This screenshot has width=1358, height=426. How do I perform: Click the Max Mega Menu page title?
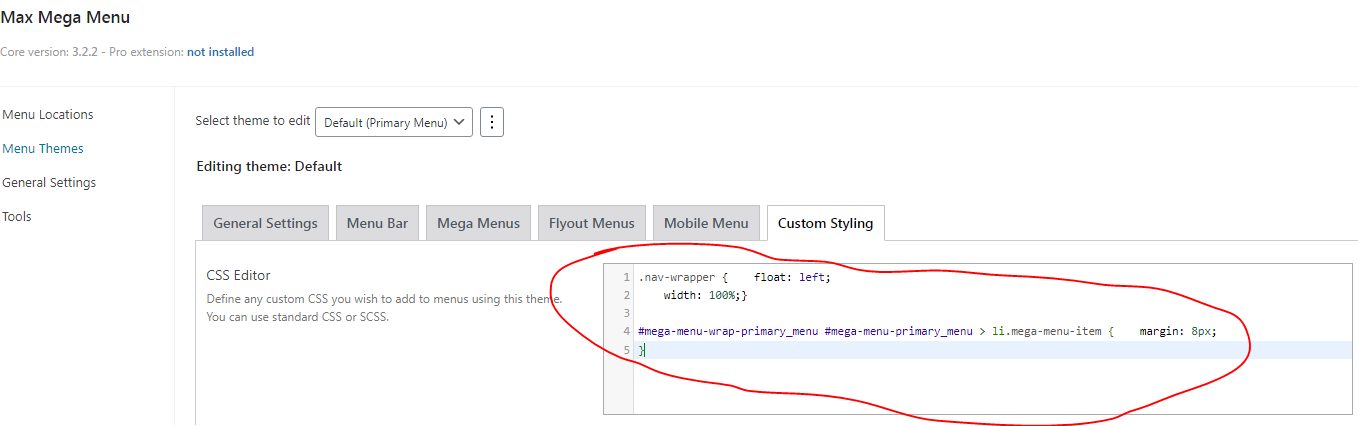65,17
